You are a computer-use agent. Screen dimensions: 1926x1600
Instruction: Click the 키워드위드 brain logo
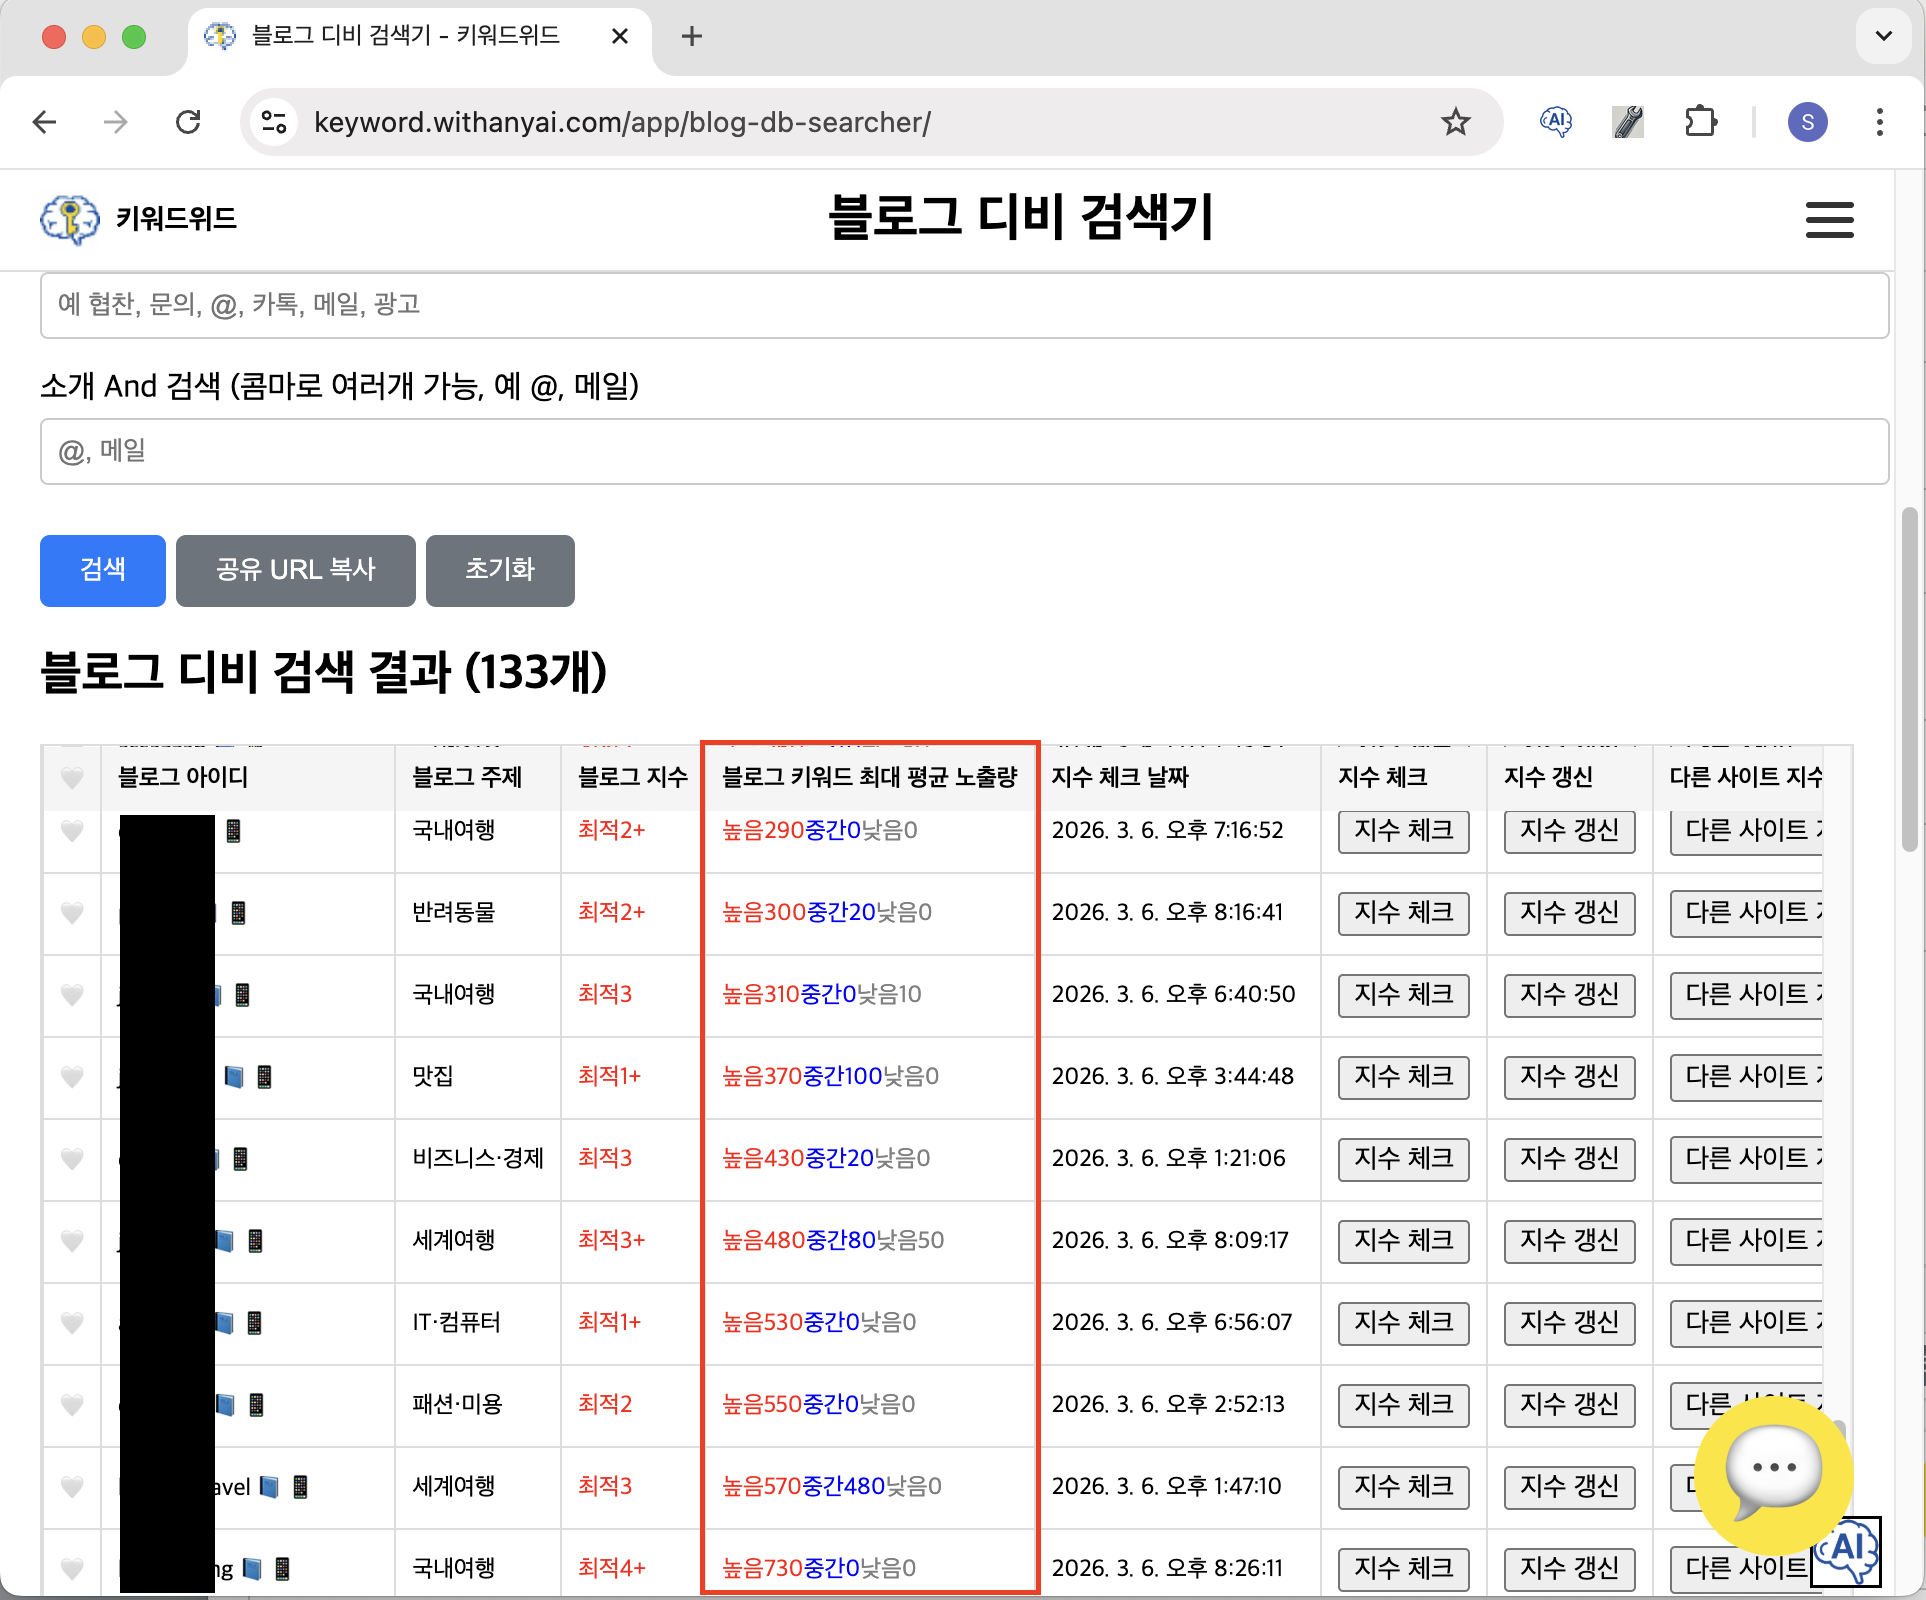(70, 219)
